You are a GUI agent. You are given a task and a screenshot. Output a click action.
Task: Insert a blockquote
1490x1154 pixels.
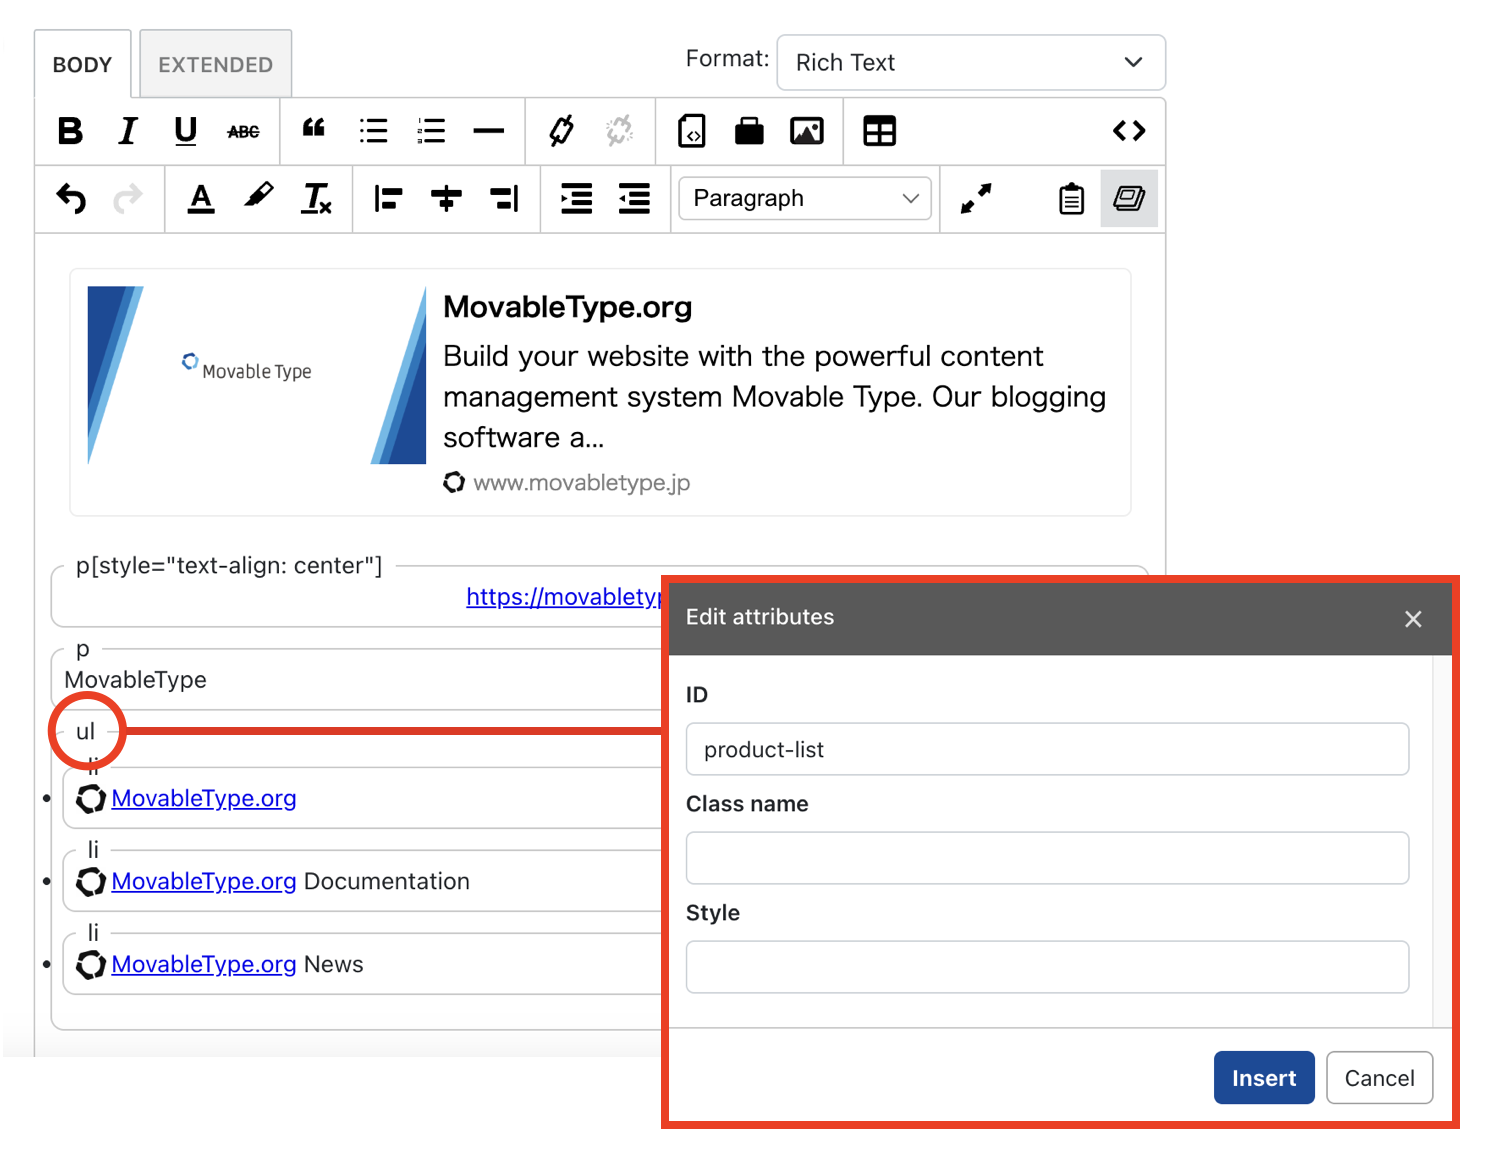point(314,129)
